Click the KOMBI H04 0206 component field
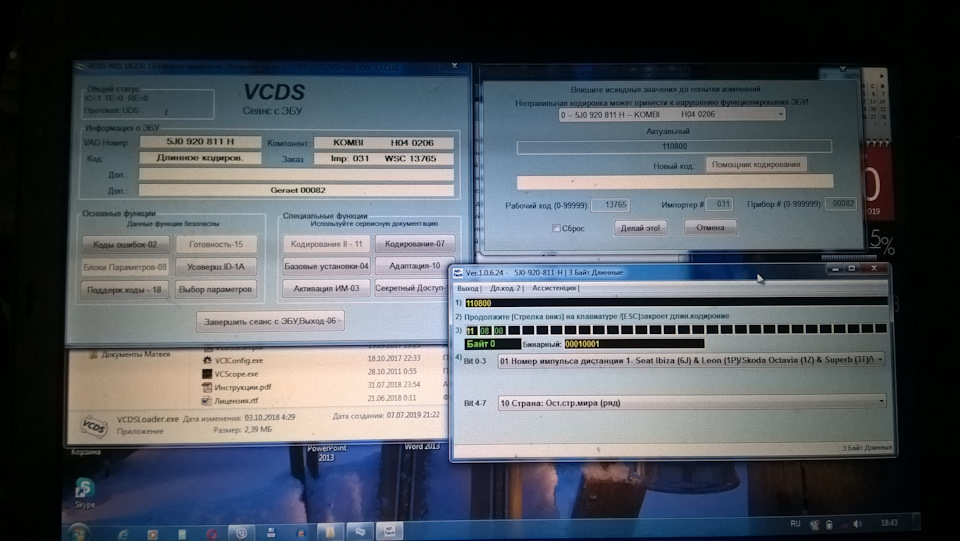 pos(383,143)
